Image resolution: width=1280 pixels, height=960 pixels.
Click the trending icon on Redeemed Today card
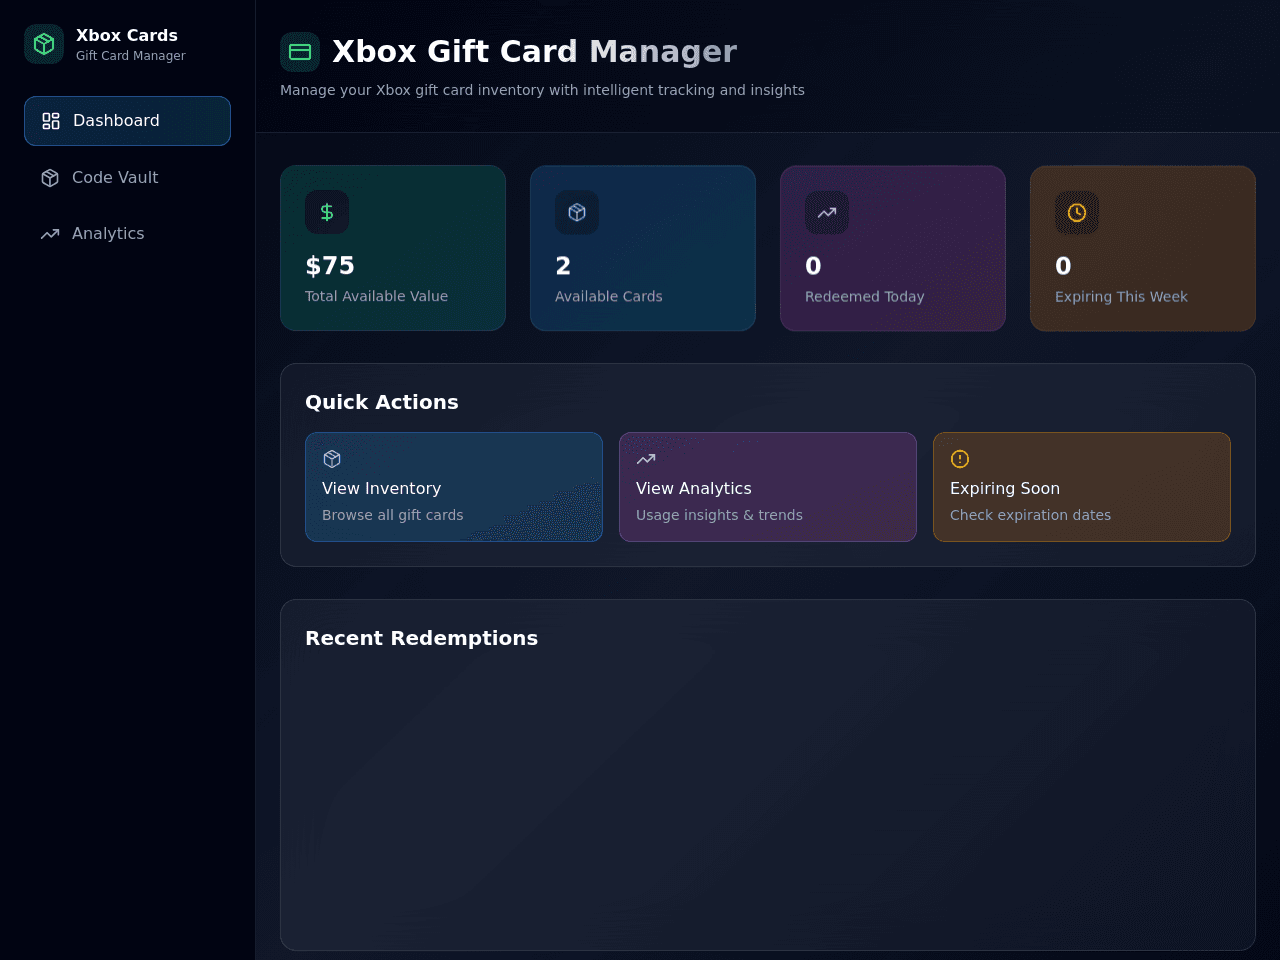(827, 212)
